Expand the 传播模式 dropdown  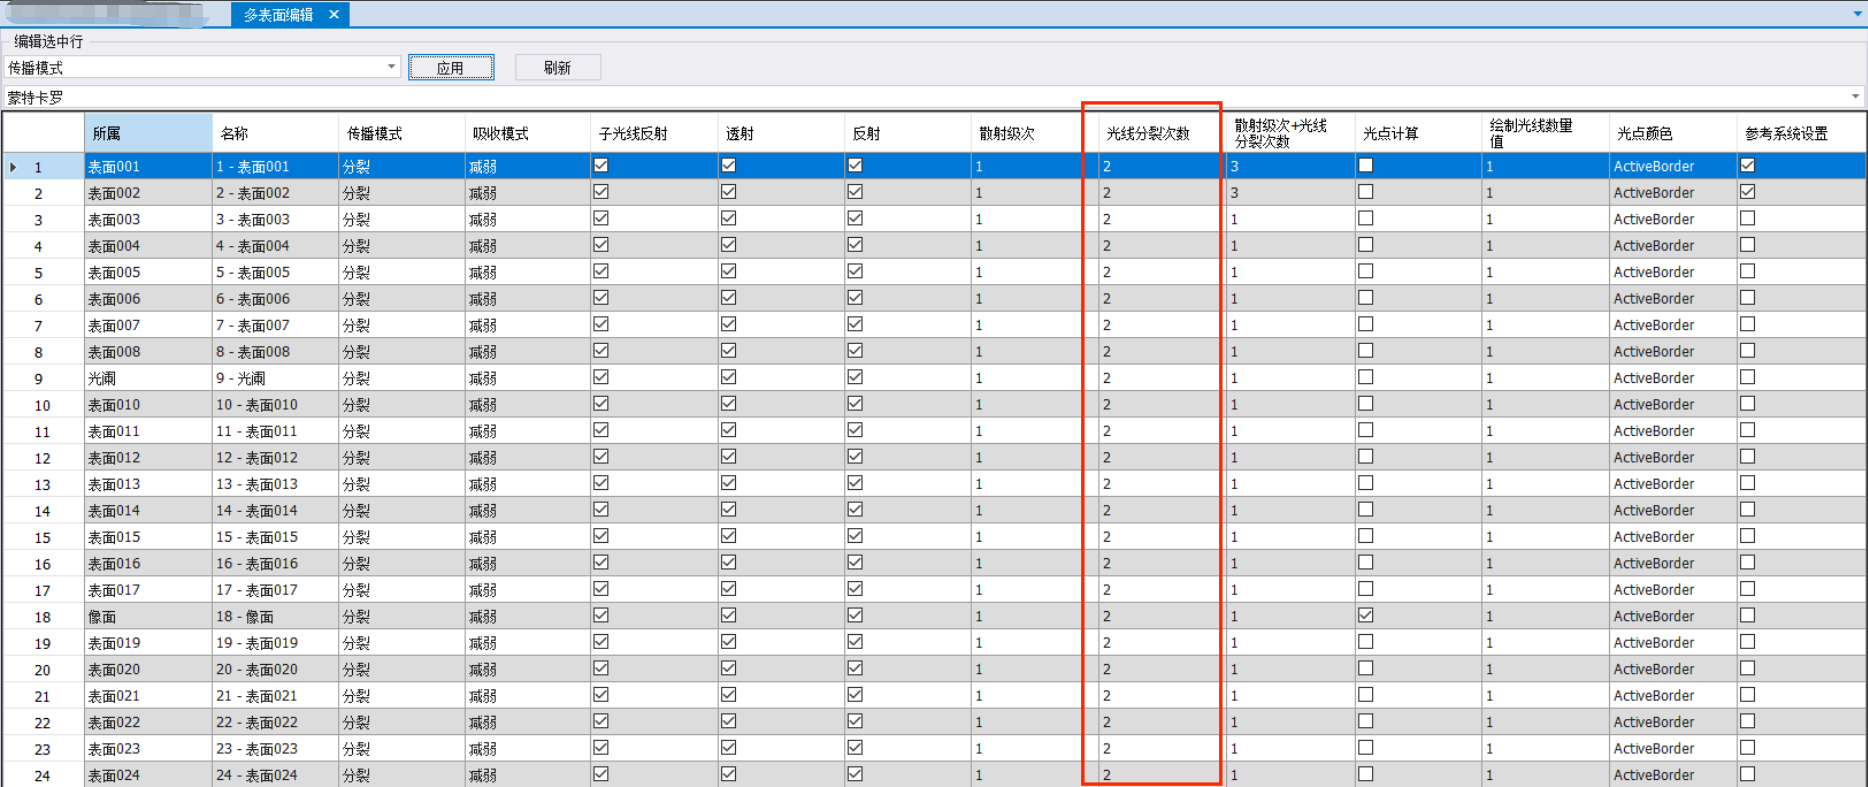pyautogui.click(x=391, y=67)
